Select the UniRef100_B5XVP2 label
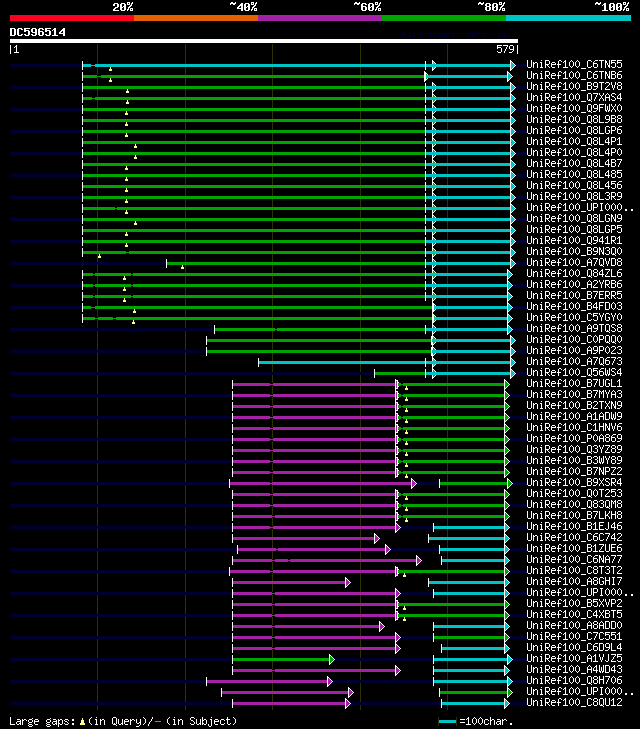The image size is (640, 729). [574, 603]
